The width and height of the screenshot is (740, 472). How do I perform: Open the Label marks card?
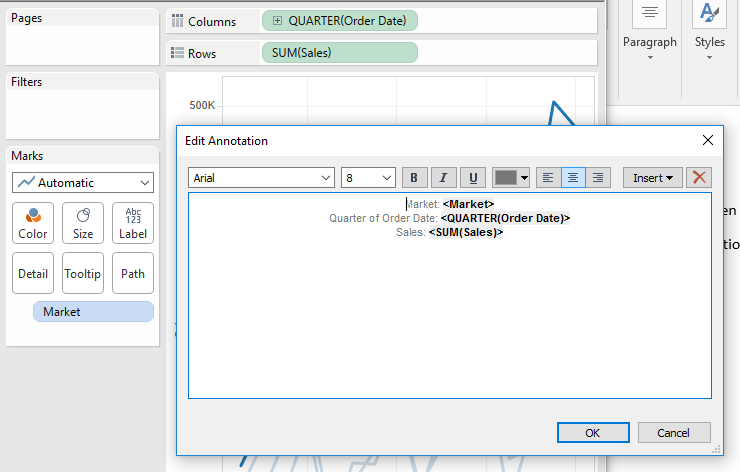coord(133,223)
